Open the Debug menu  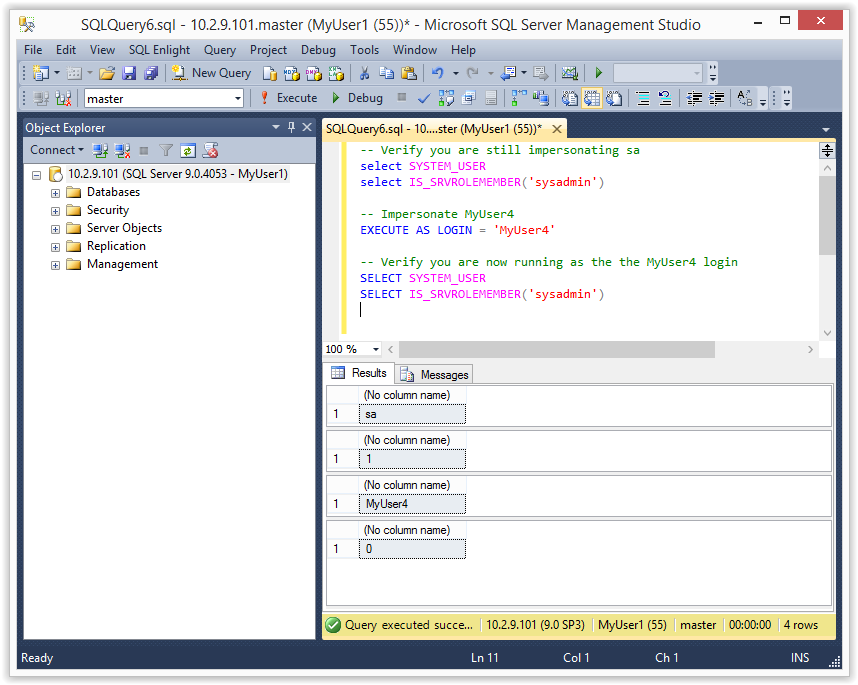tap(318, 50)
